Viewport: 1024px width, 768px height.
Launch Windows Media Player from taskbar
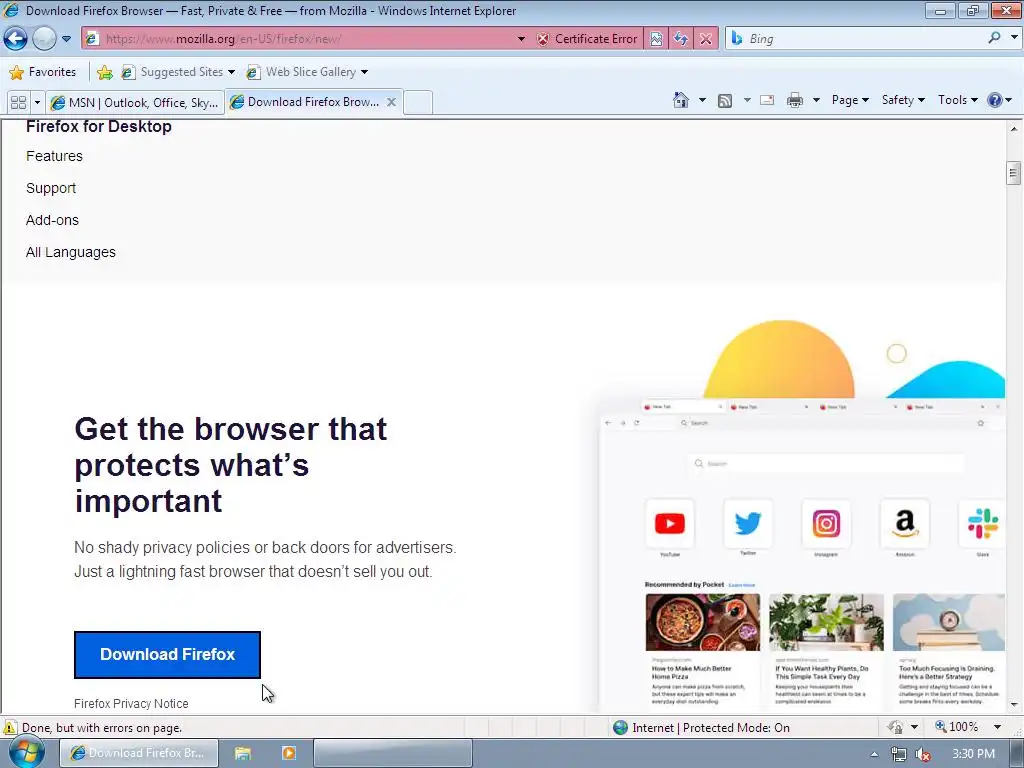pos(288,753)
